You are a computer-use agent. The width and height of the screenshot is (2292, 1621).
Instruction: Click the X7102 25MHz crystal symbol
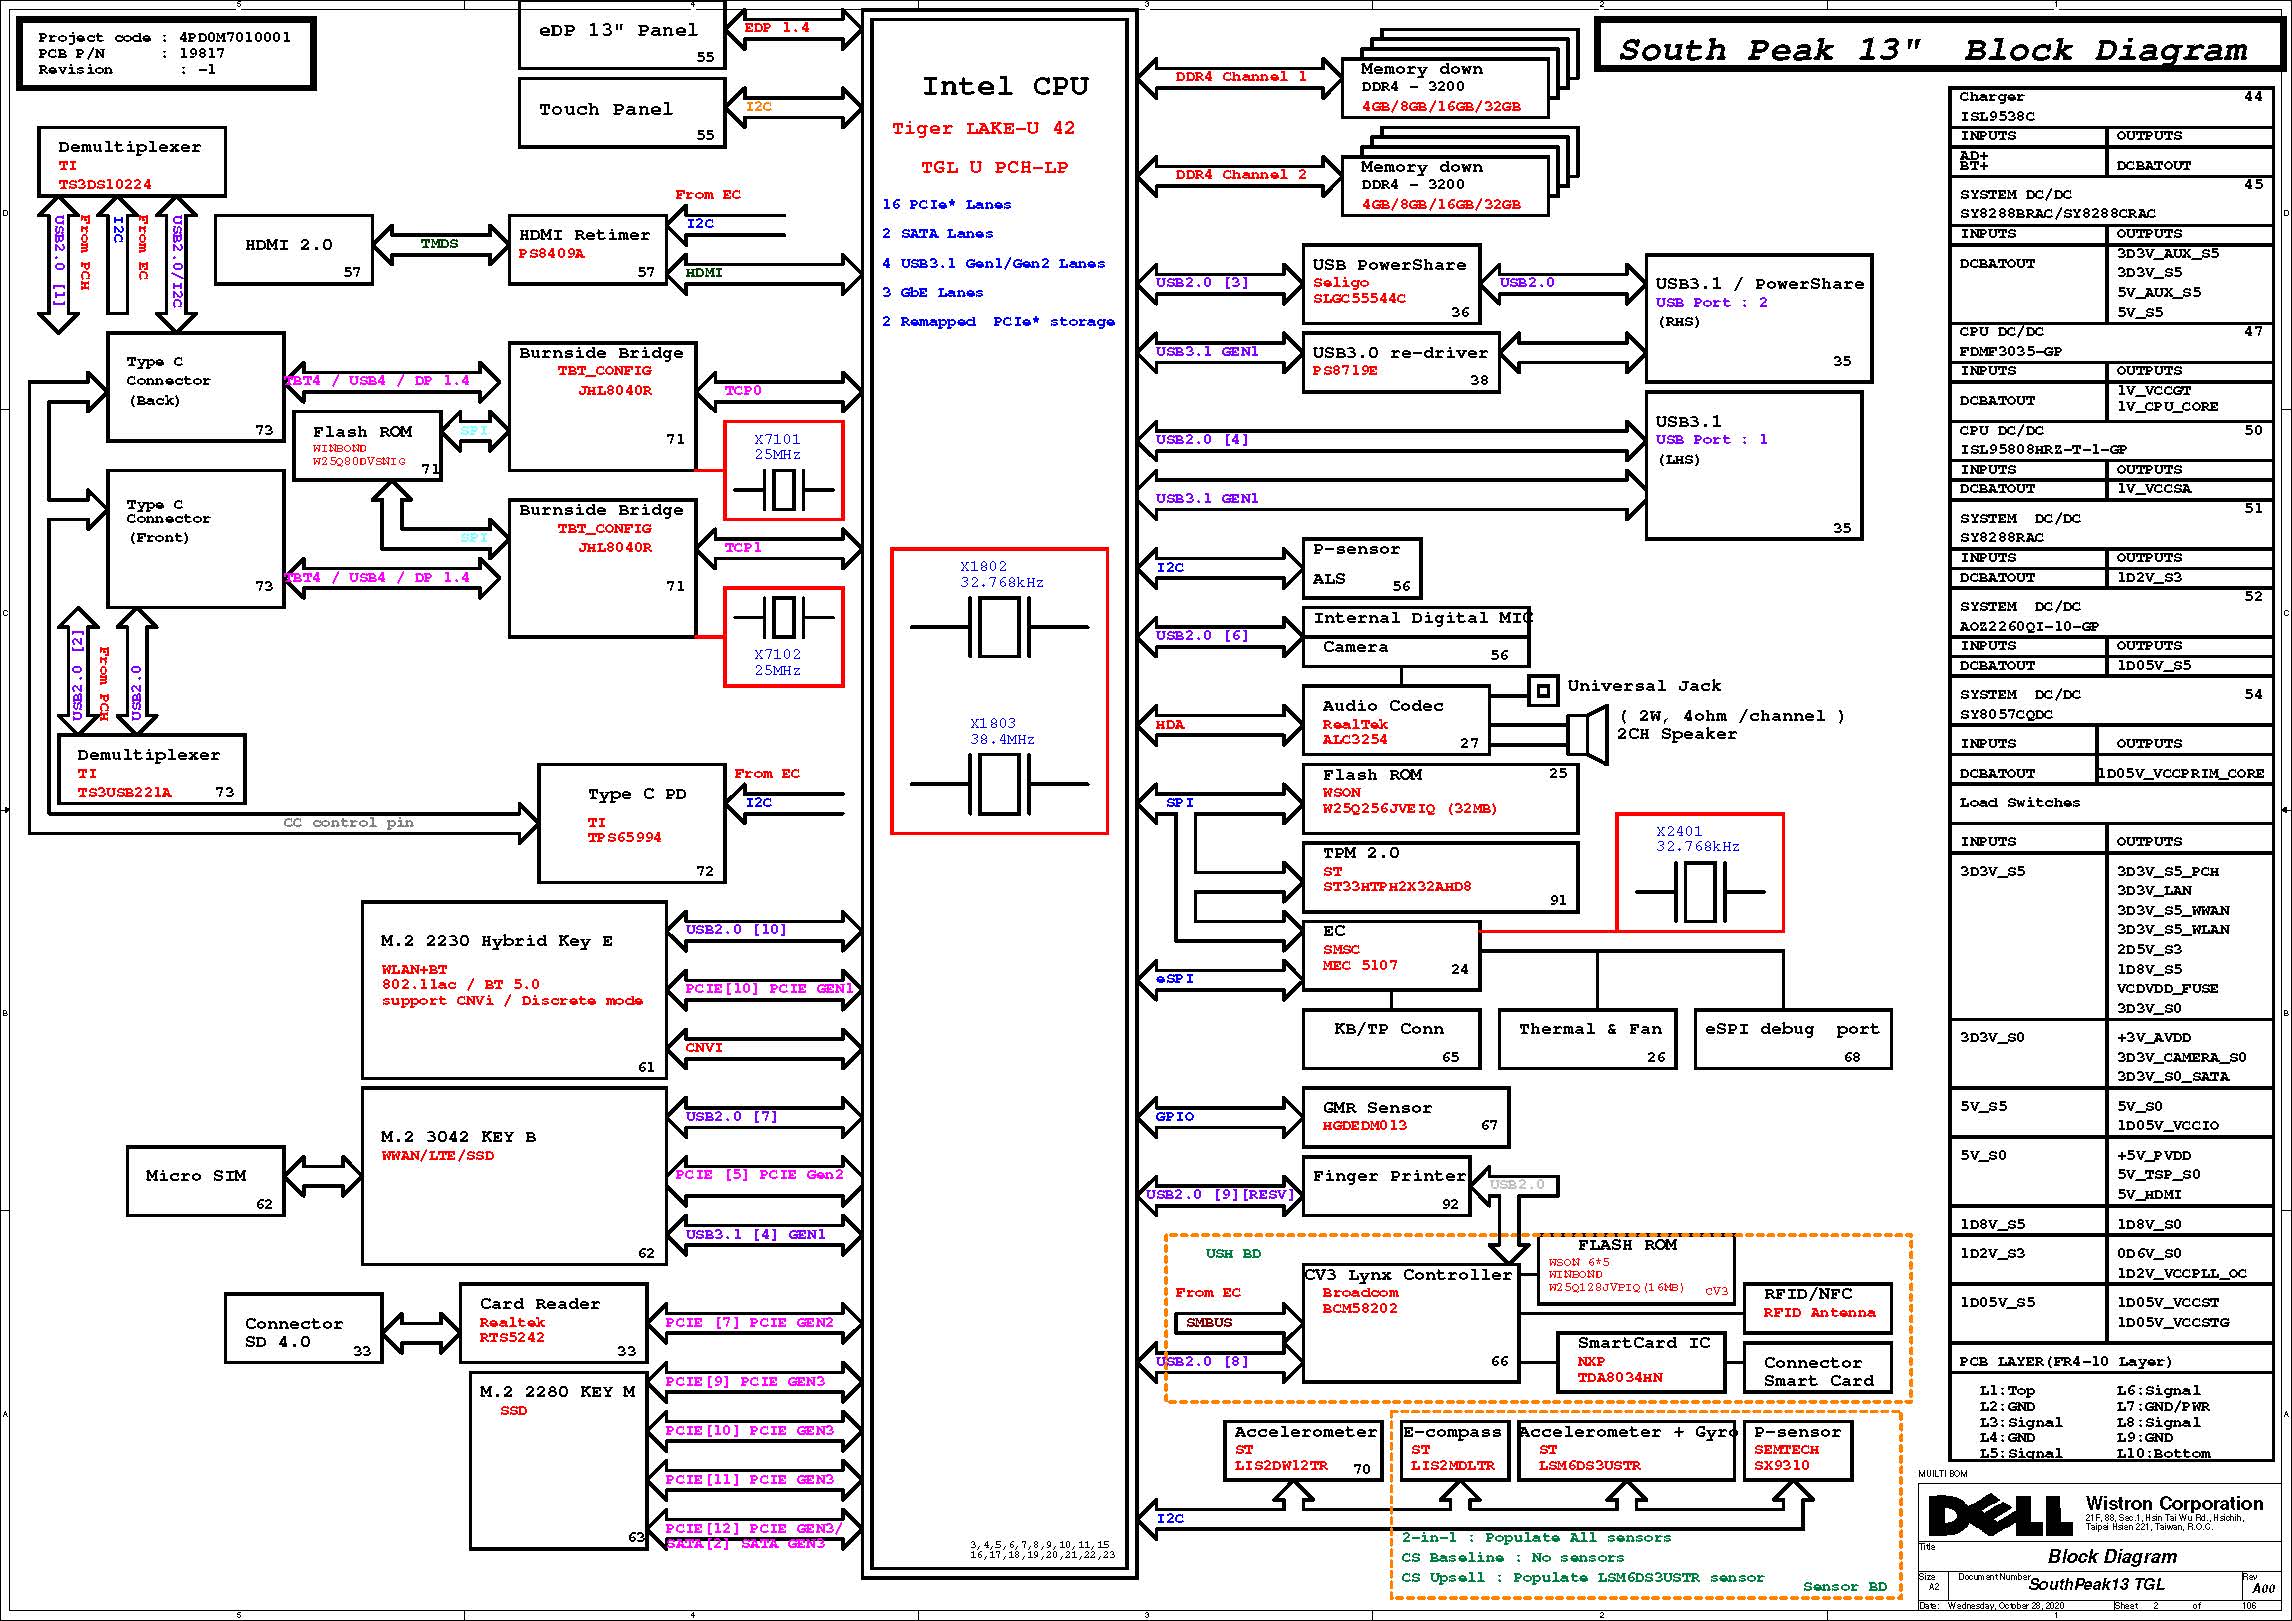coord(783,617)
